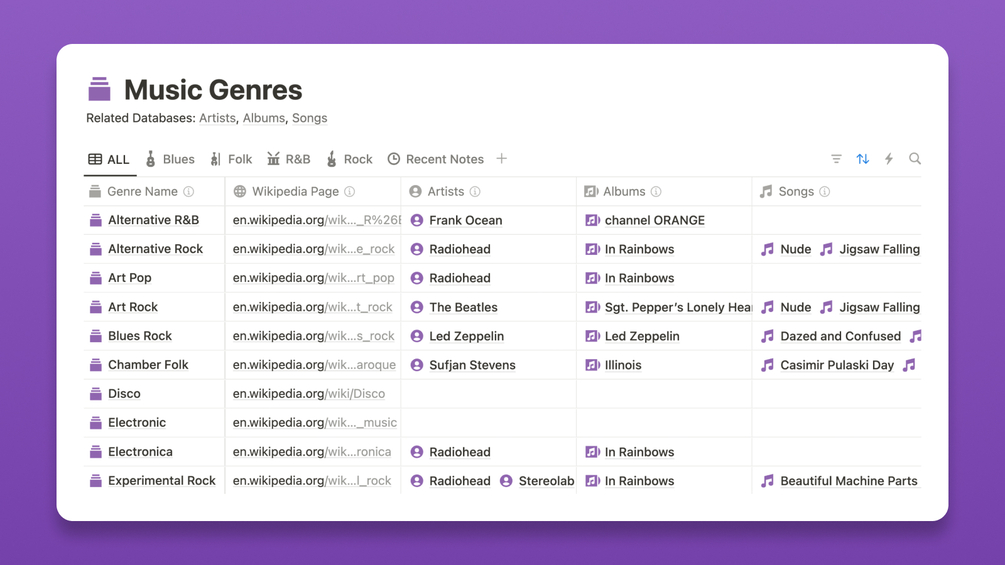Screen dimensions: 1005x565
Task: Click info icon beside Wikipedia Page
Action: [x=349, y=192]
